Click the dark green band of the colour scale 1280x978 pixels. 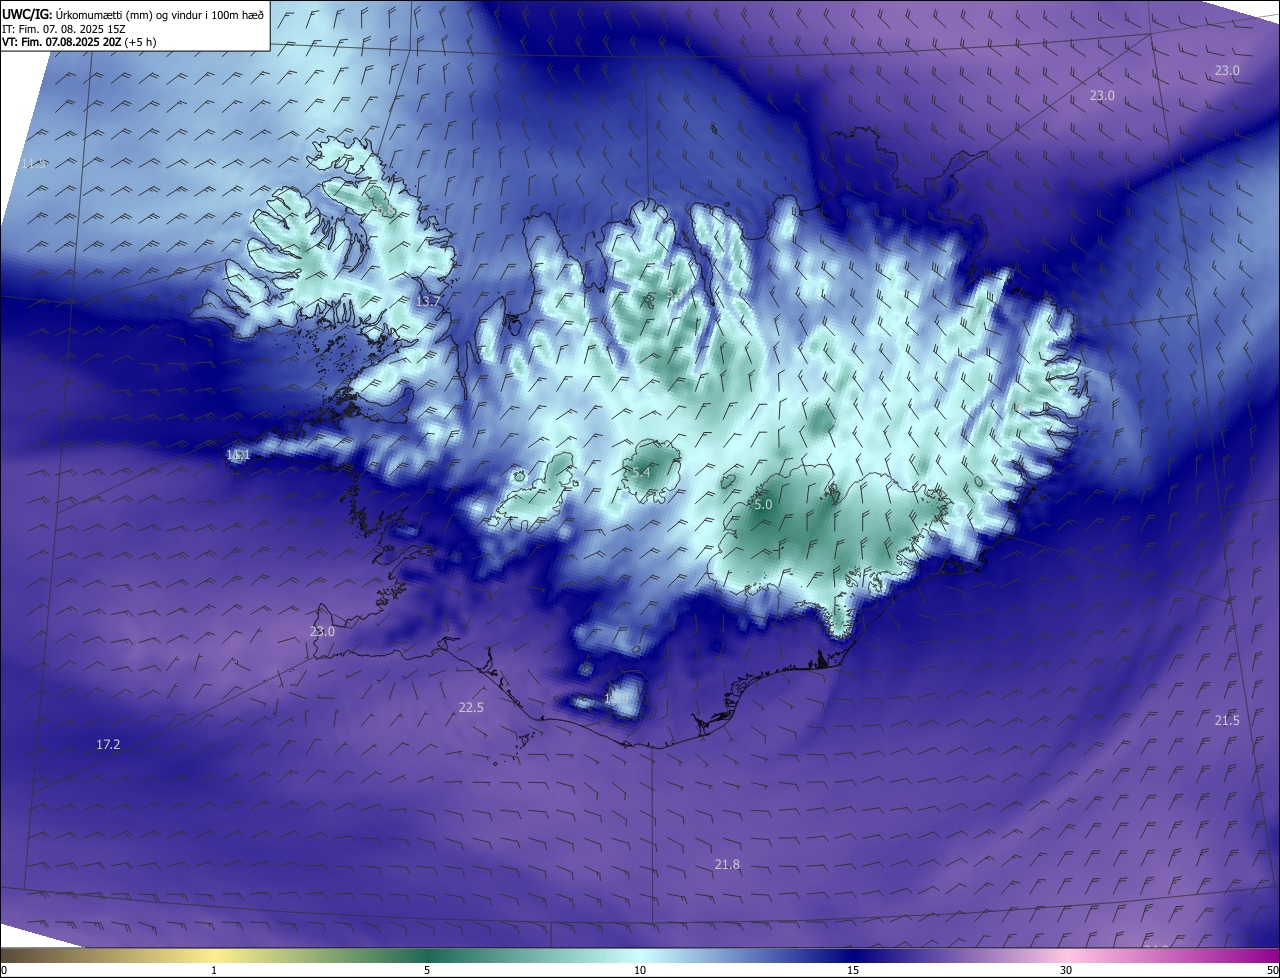pos(427,956)
